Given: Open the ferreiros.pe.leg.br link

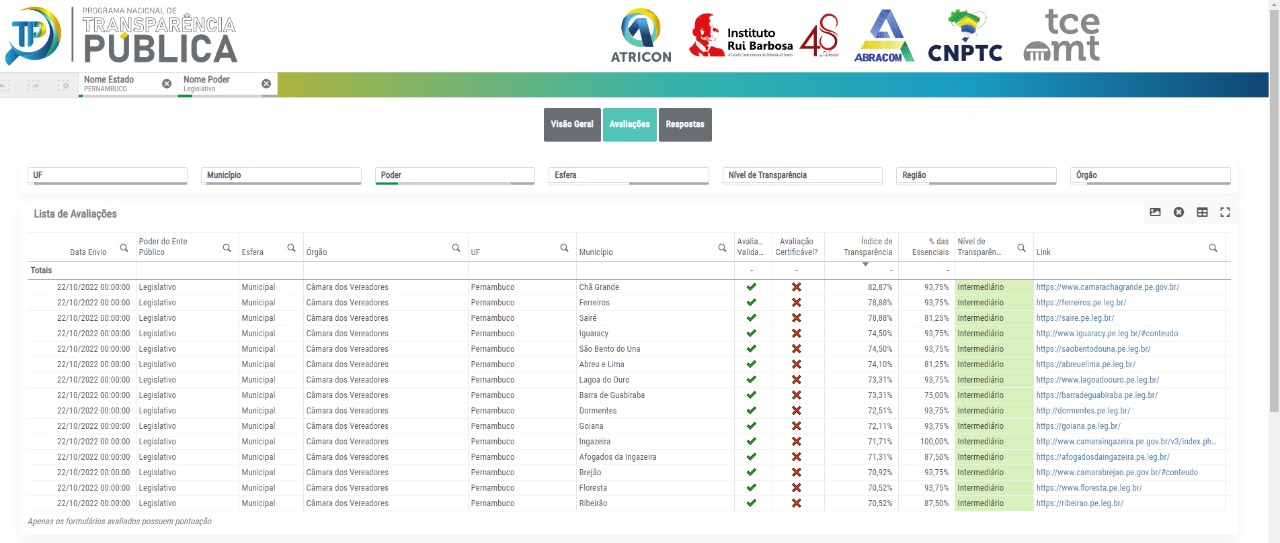Looking at the screenshot, I should (1081, 302).
